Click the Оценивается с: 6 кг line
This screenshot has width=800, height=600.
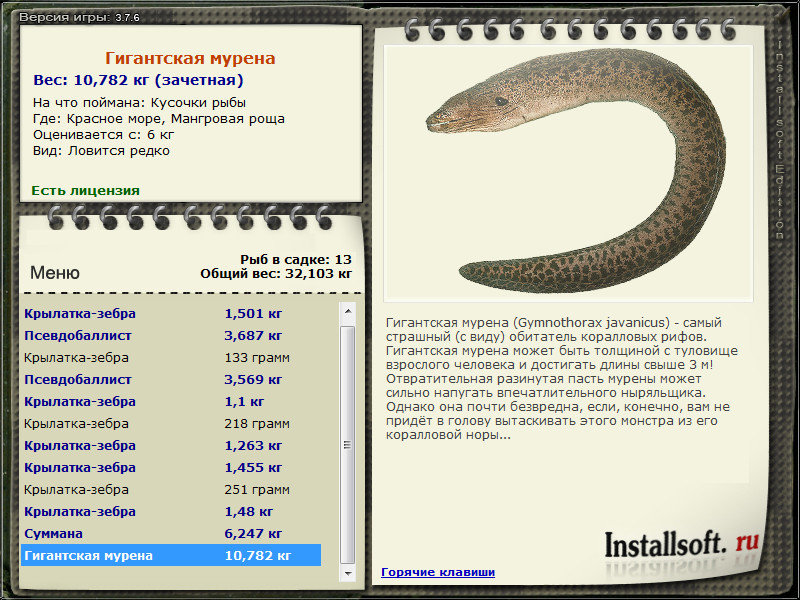point(104,135)
